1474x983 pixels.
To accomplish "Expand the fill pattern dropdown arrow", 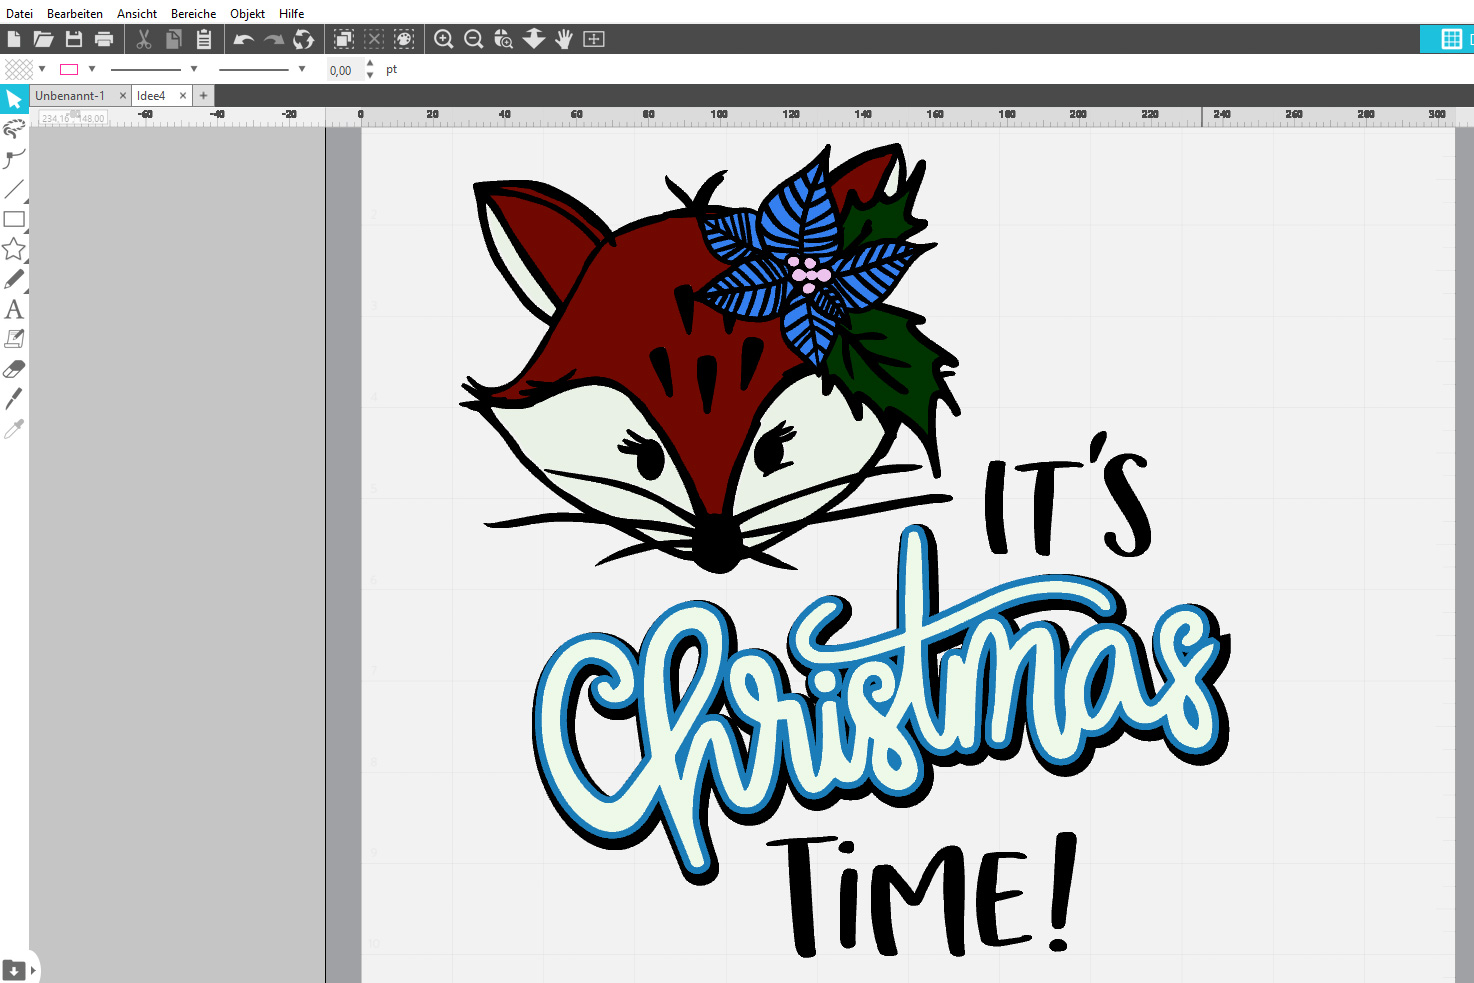I will pos(42,69).
